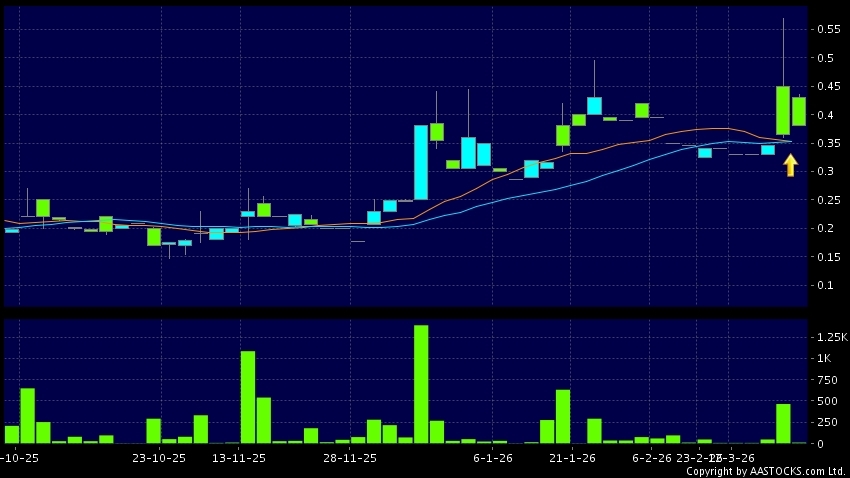Screen dimensions: 850x478
Task: Click the volume bar above the 13-11-25 label
Action: point(248,397)
